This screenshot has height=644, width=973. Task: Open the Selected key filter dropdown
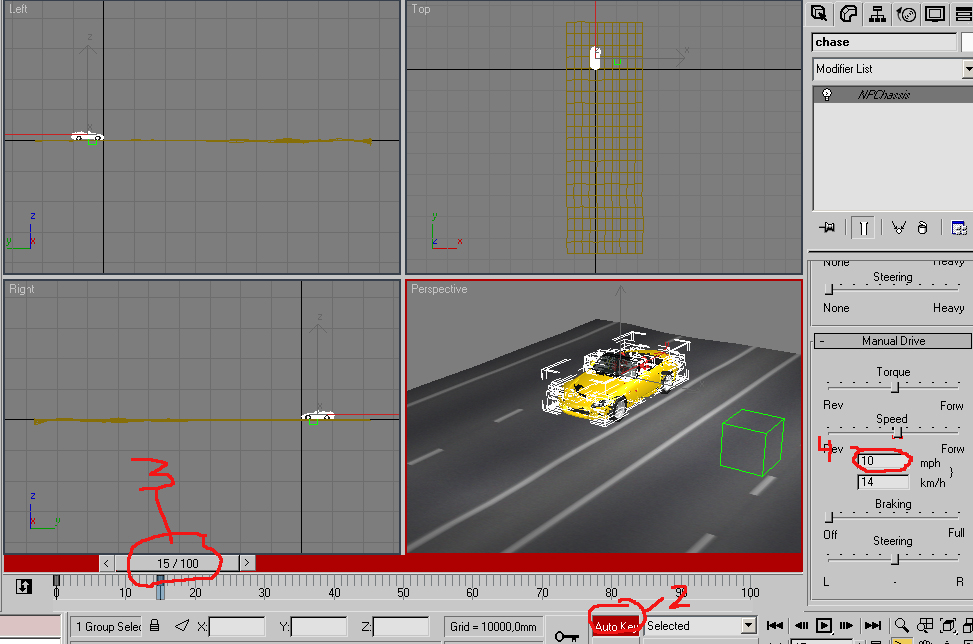749,625
